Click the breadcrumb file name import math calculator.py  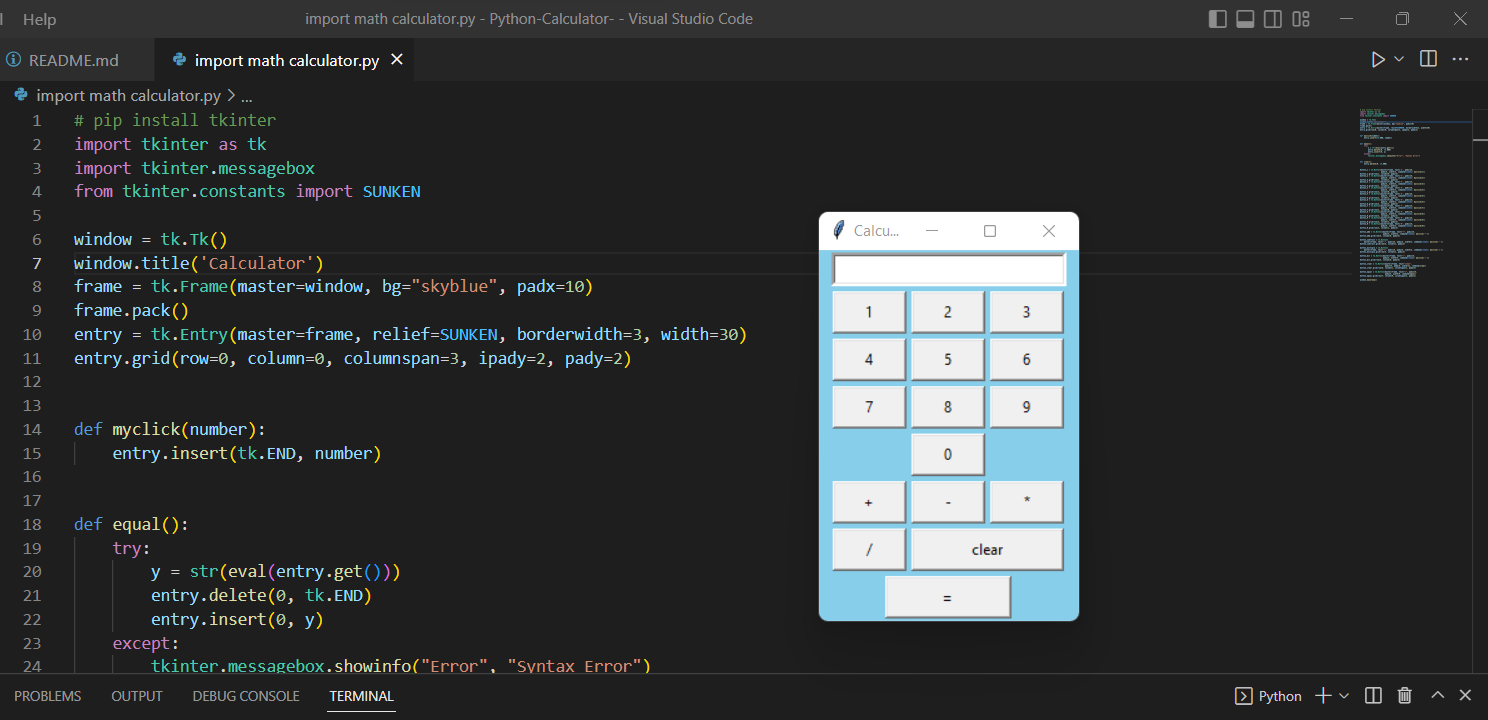coord(128,96)
